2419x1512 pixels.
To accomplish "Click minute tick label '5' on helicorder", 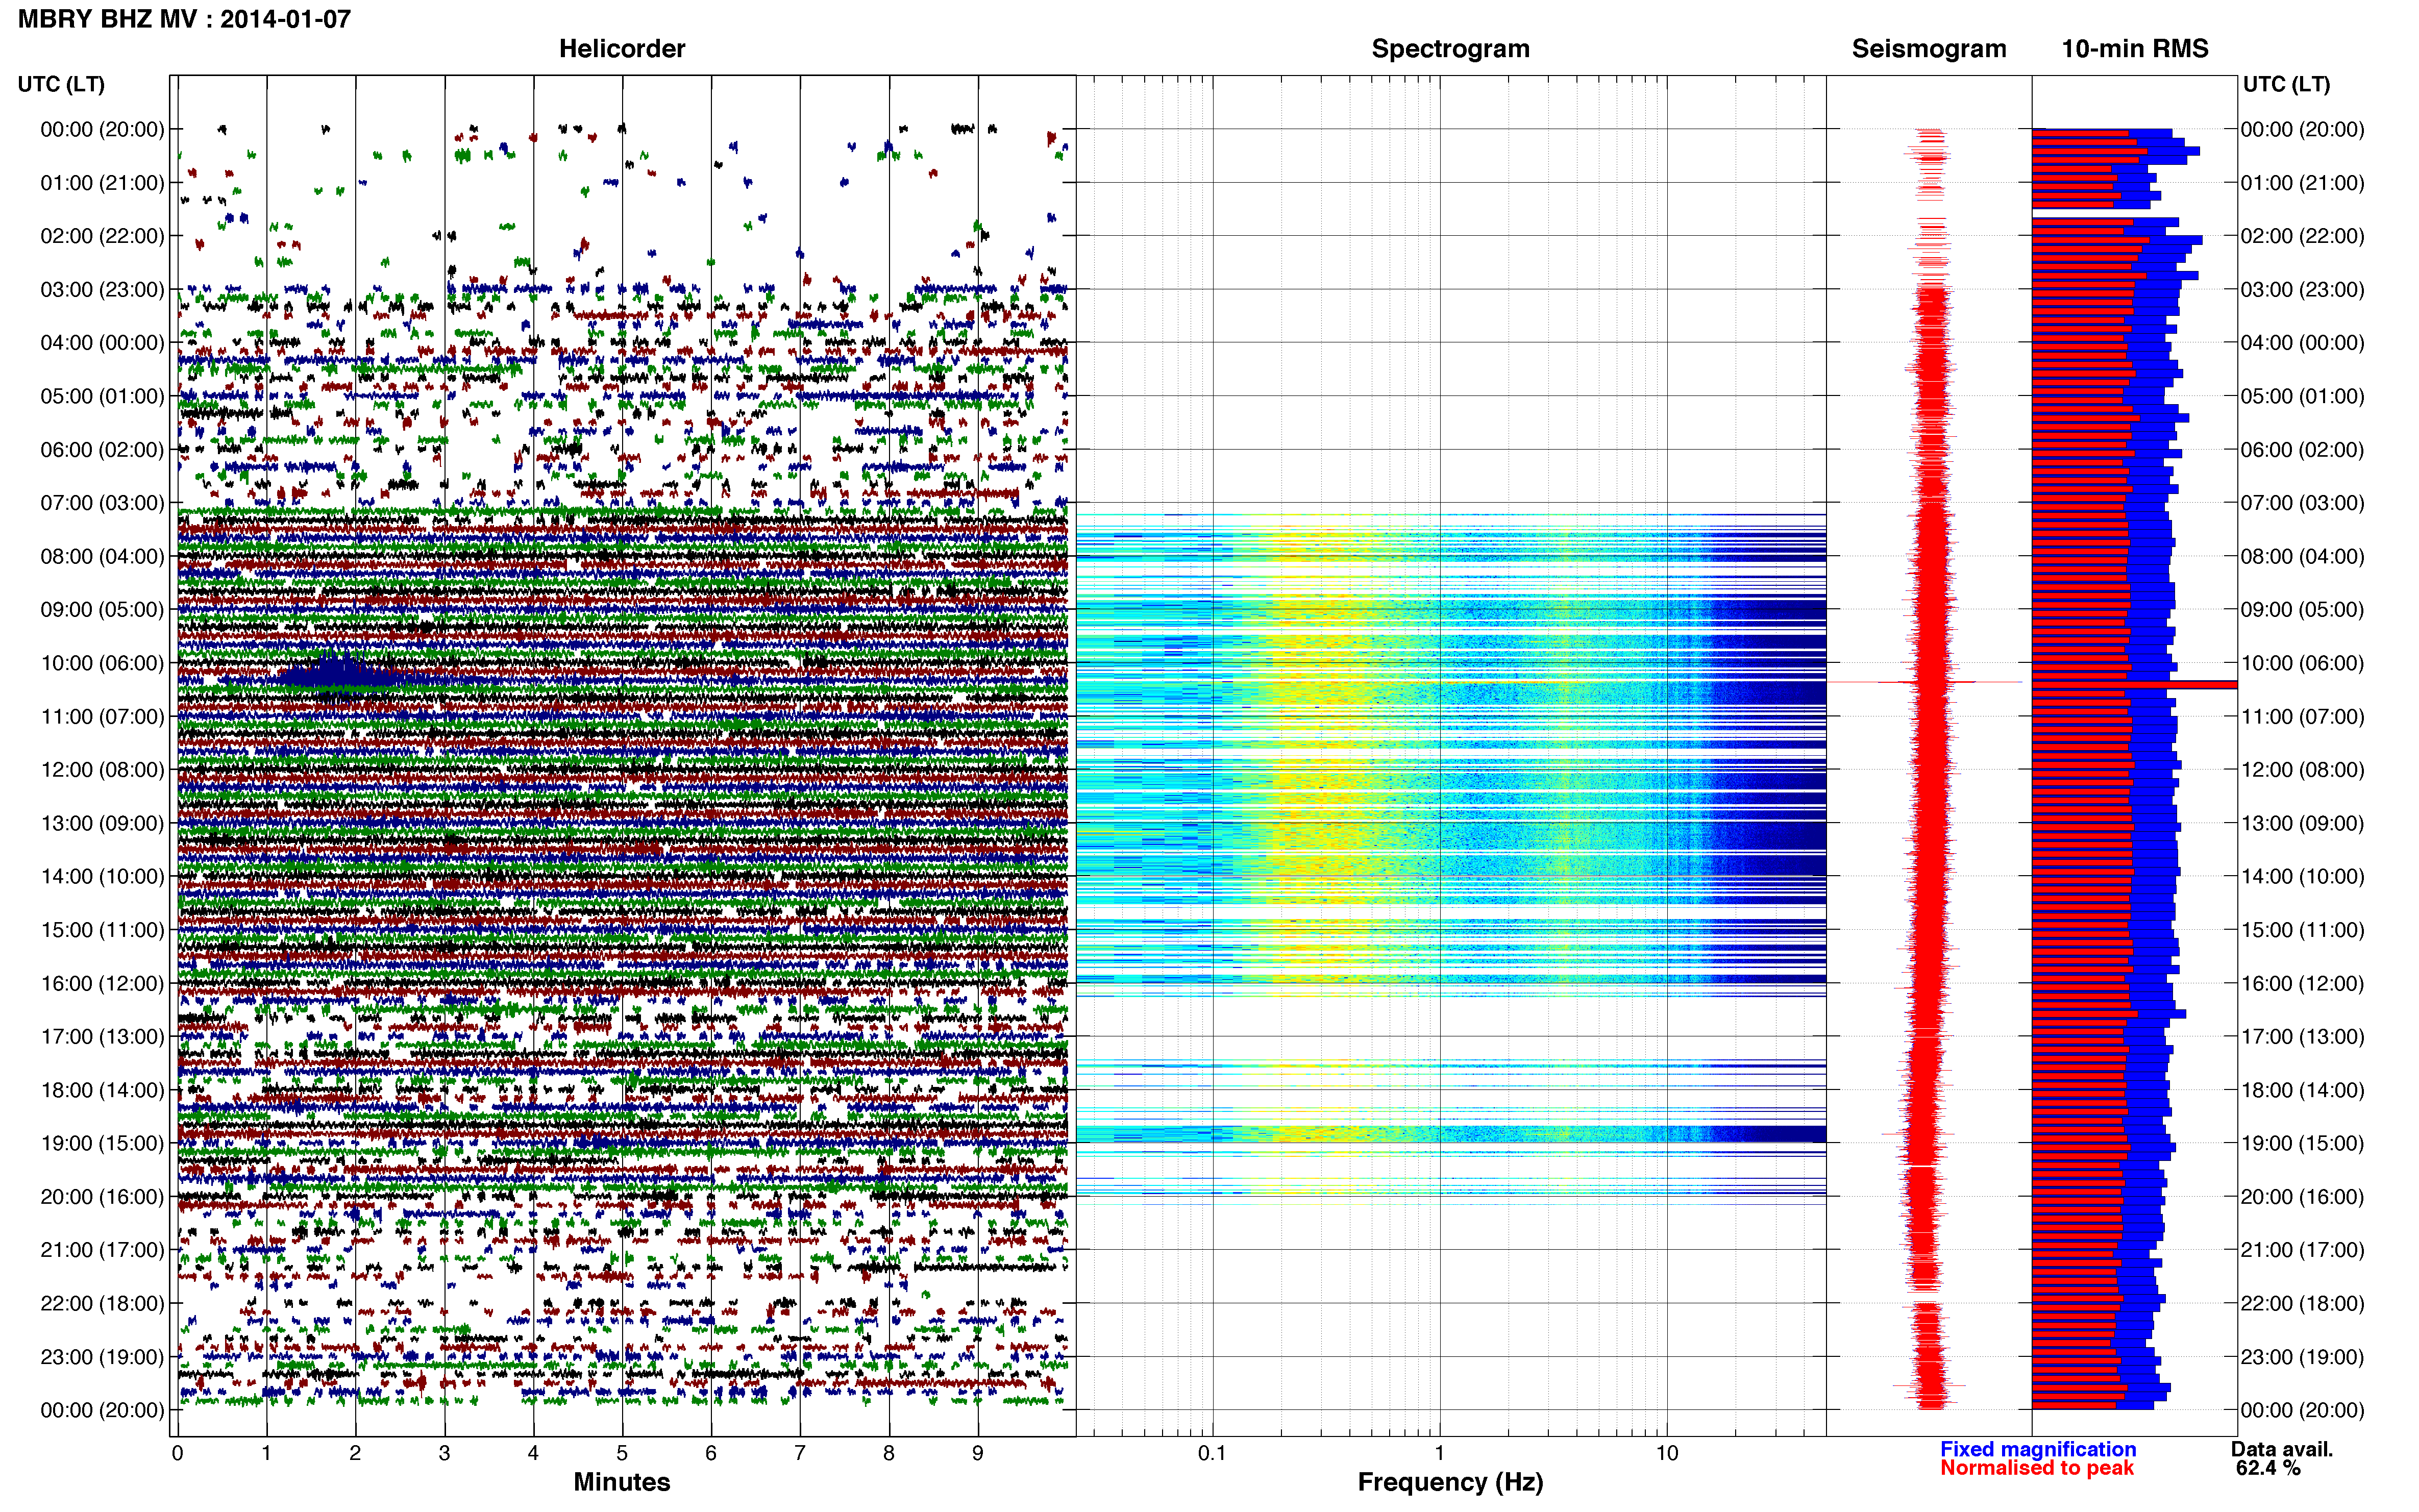I will click(x=622, y=1453).
